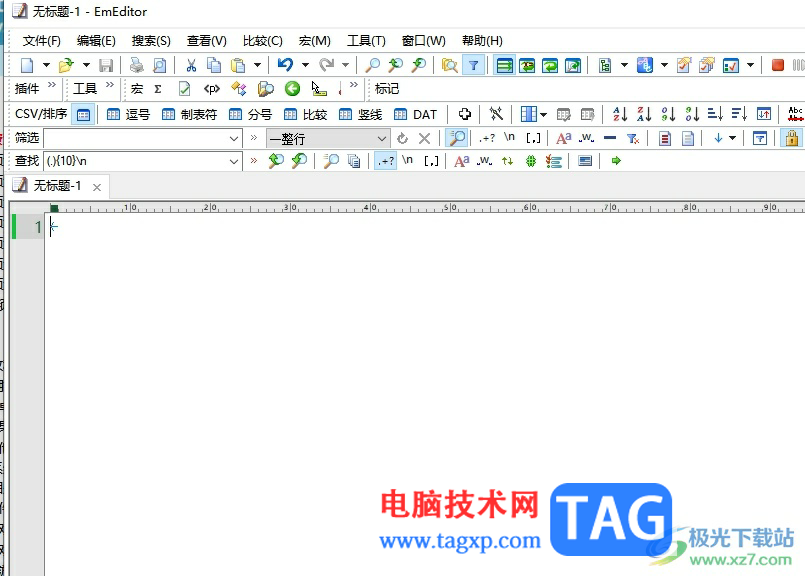Sort A to Z ascending
The width and height of the screenshot is (805, 576).
[620, 114]
